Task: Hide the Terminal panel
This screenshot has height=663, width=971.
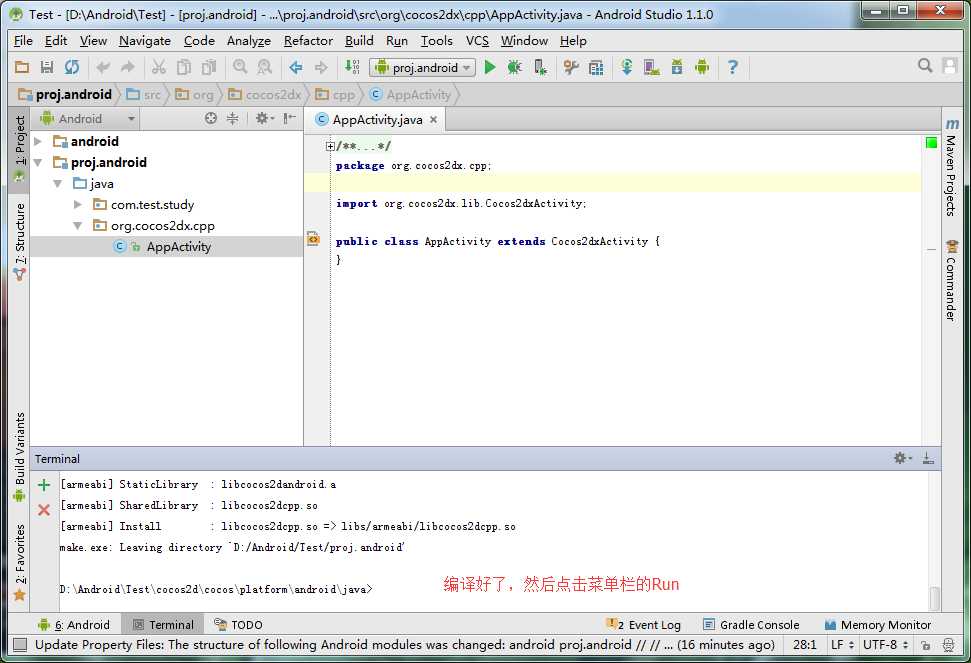Action: [928, 458]
